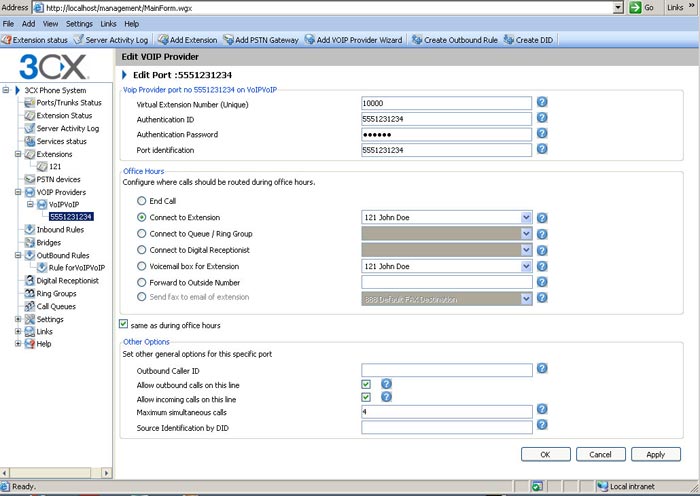700x496 pixels.
Task: Select Connect to Queue / Ring Group option
Action: point(142,233)
